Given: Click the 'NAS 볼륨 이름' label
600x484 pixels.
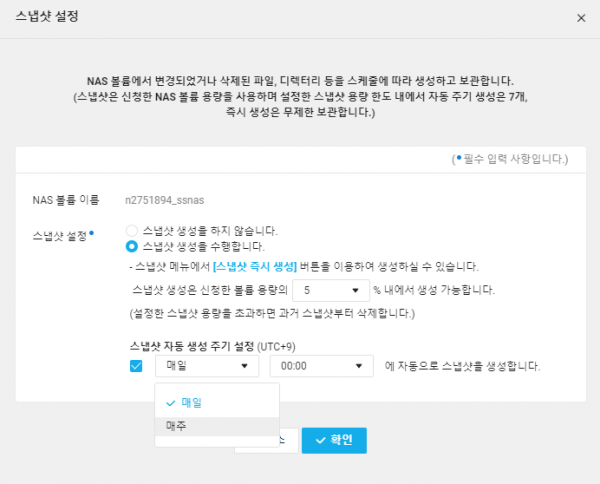Looking at the screenshot, I should click(66, 200).
